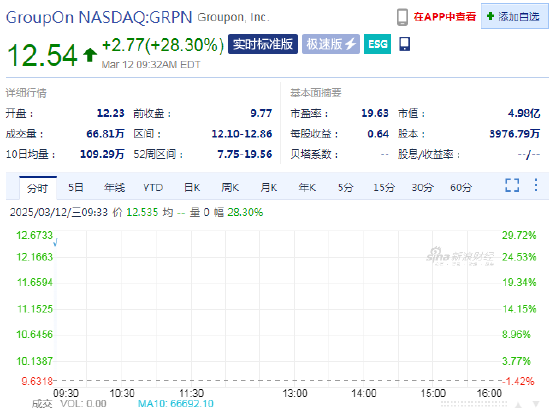
Task: Select the 年线 chart tab
Action: click(x=114, y=188)
